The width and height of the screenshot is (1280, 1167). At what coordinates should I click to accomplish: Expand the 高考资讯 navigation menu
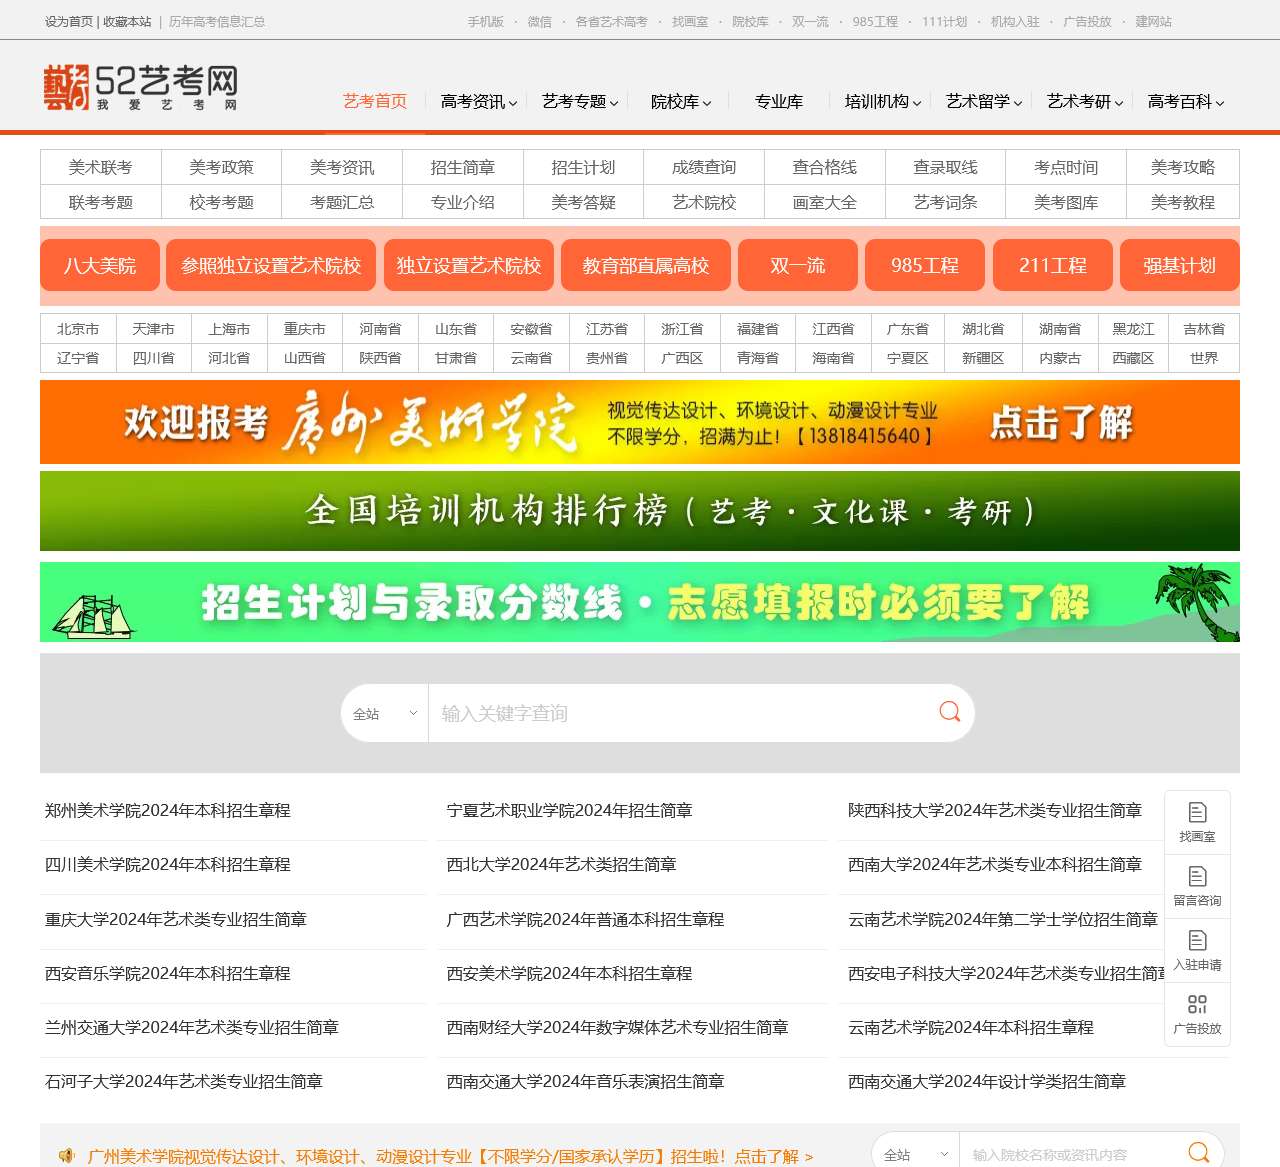pos(478,102)
